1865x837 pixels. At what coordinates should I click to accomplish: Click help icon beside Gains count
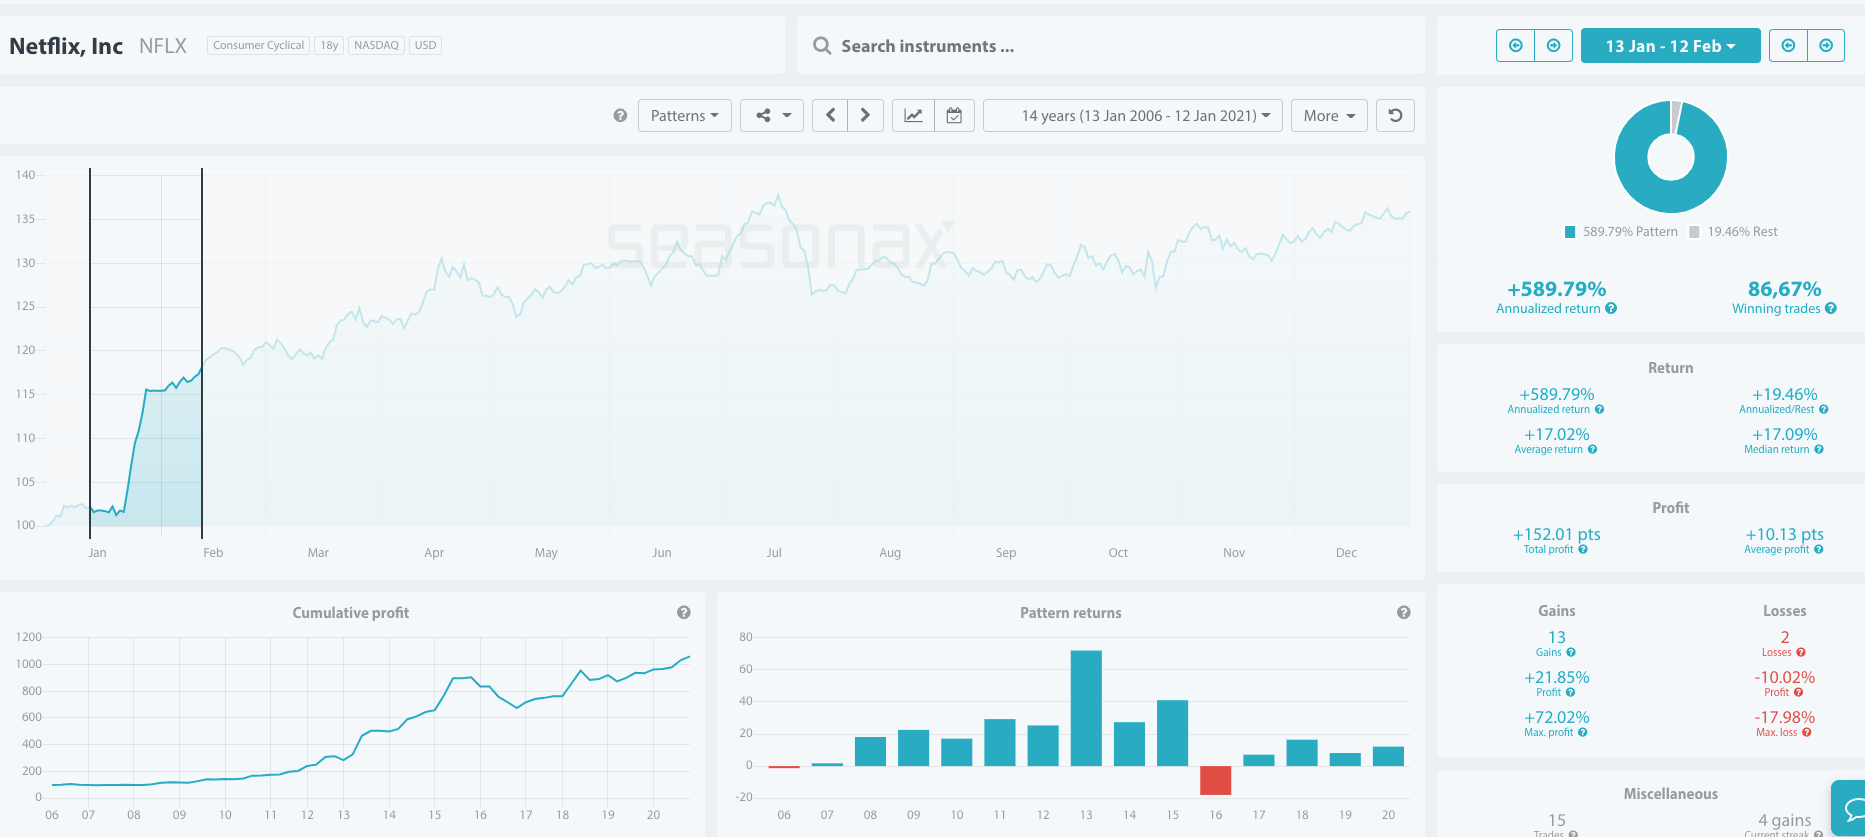pyautogui.click(x=1571, y=652)
